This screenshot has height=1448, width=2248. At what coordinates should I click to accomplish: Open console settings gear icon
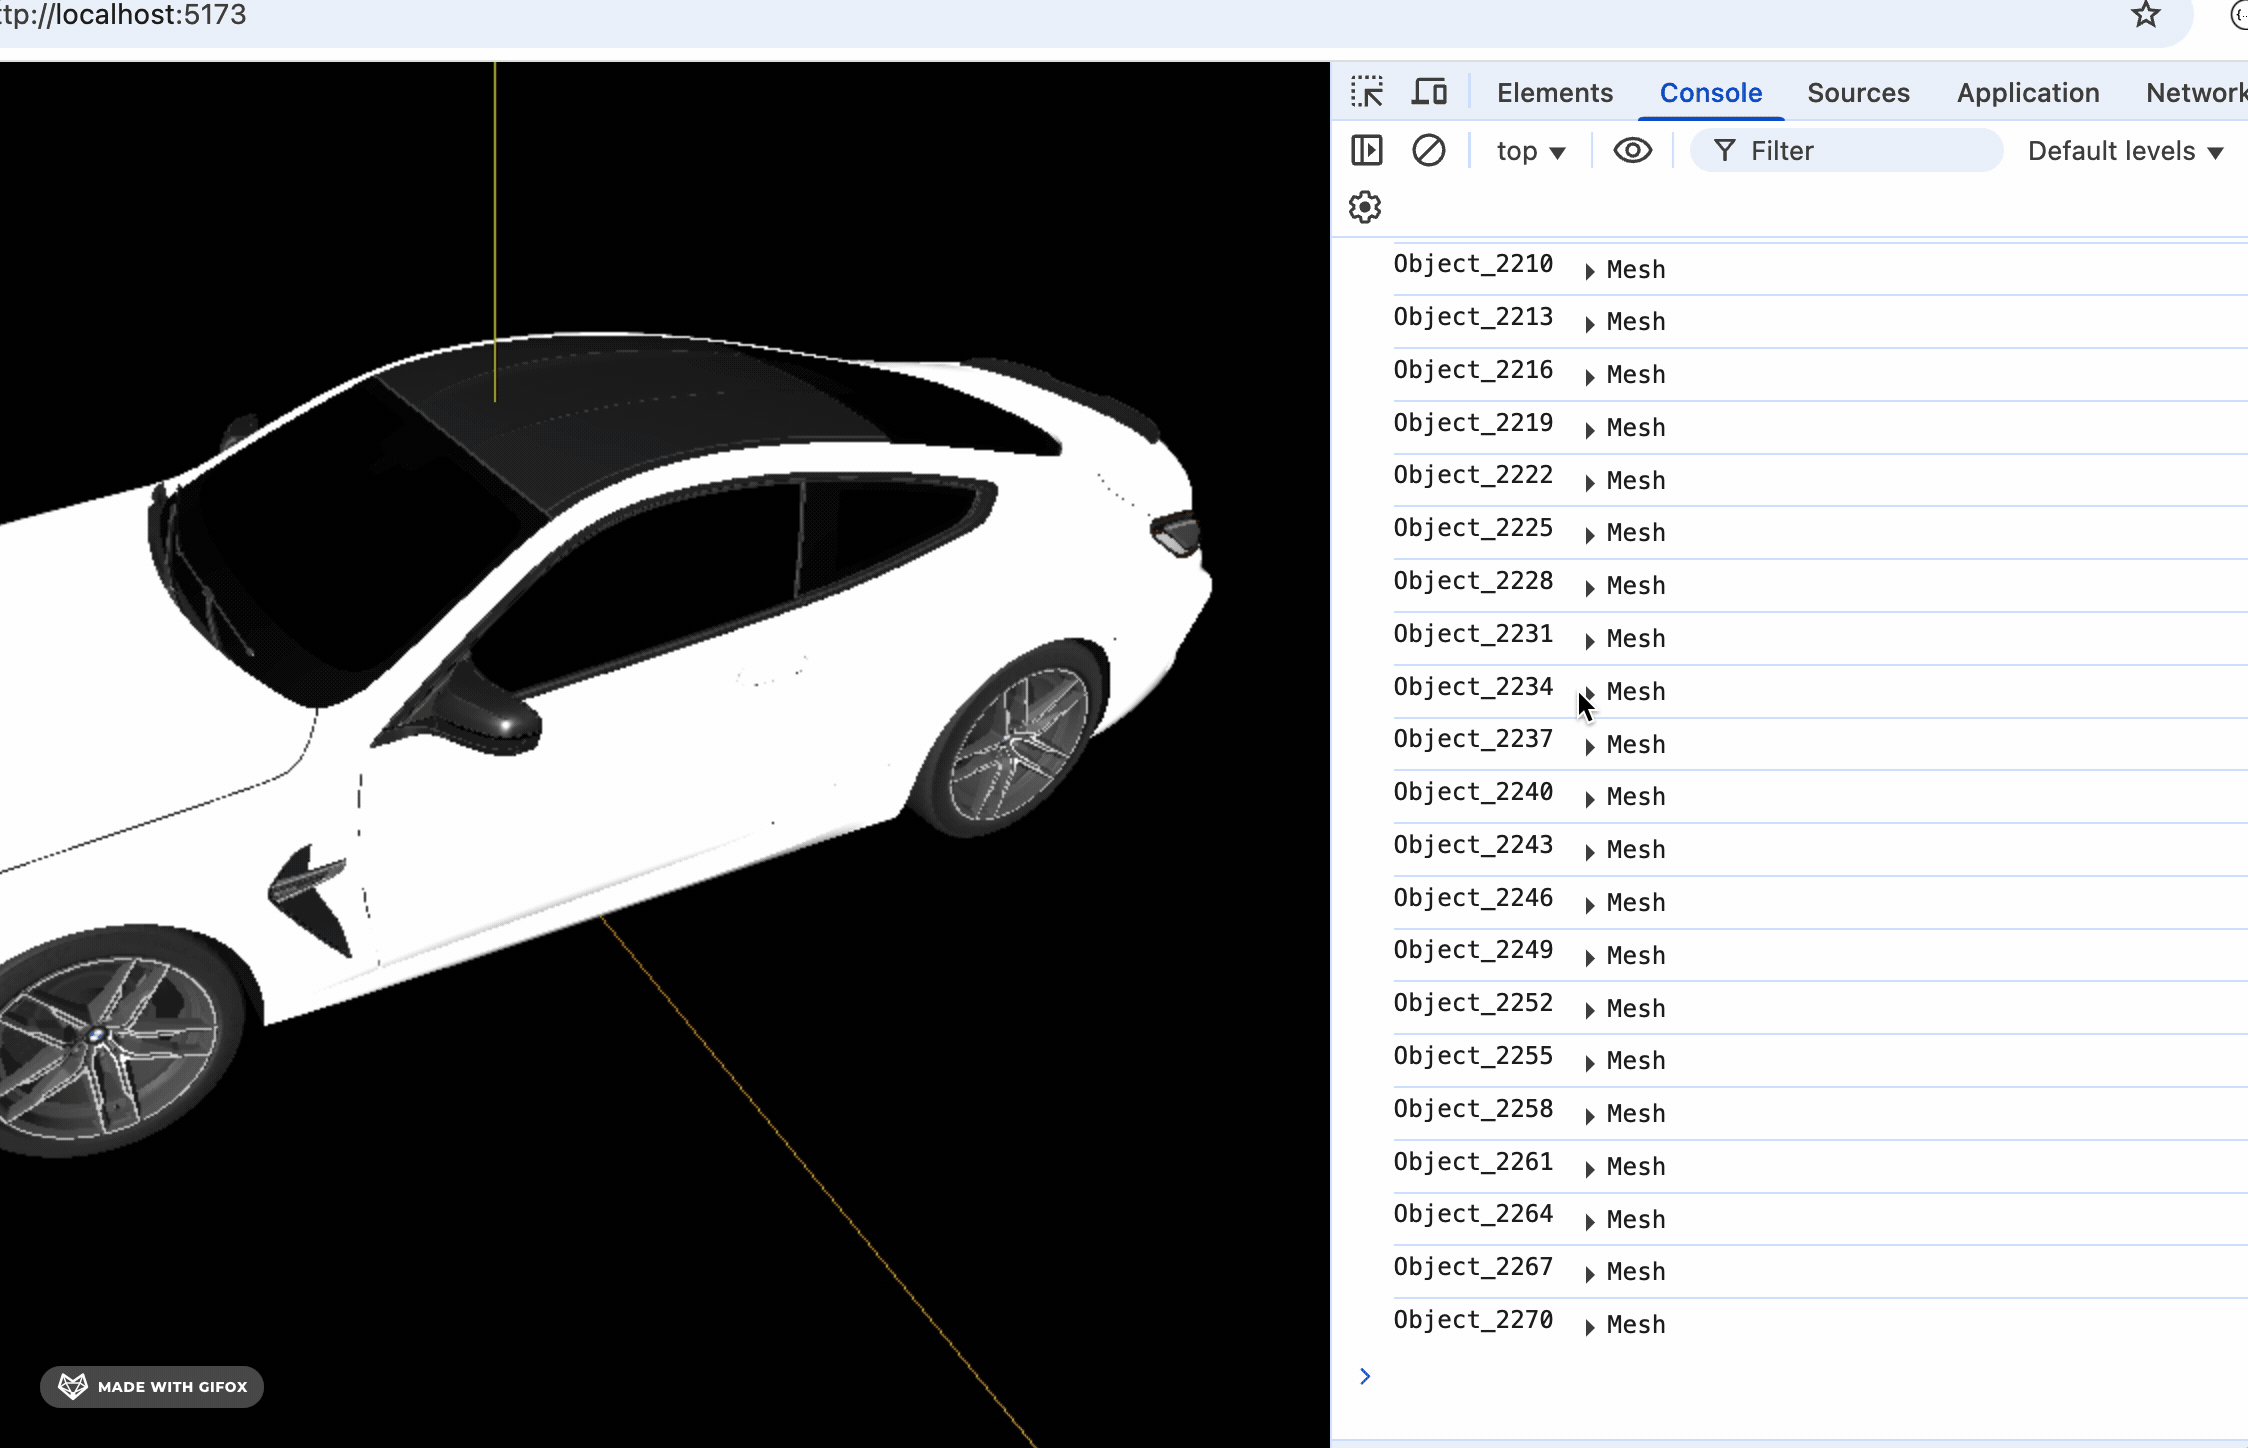[x=1365, y=208]
